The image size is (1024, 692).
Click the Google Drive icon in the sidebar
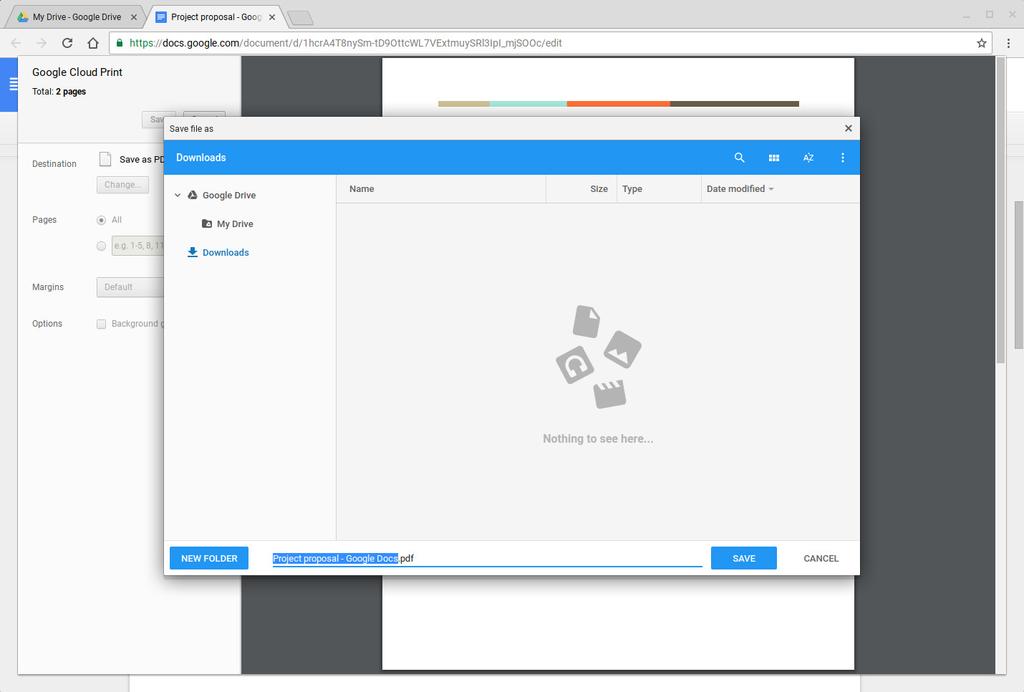(193, 195)
